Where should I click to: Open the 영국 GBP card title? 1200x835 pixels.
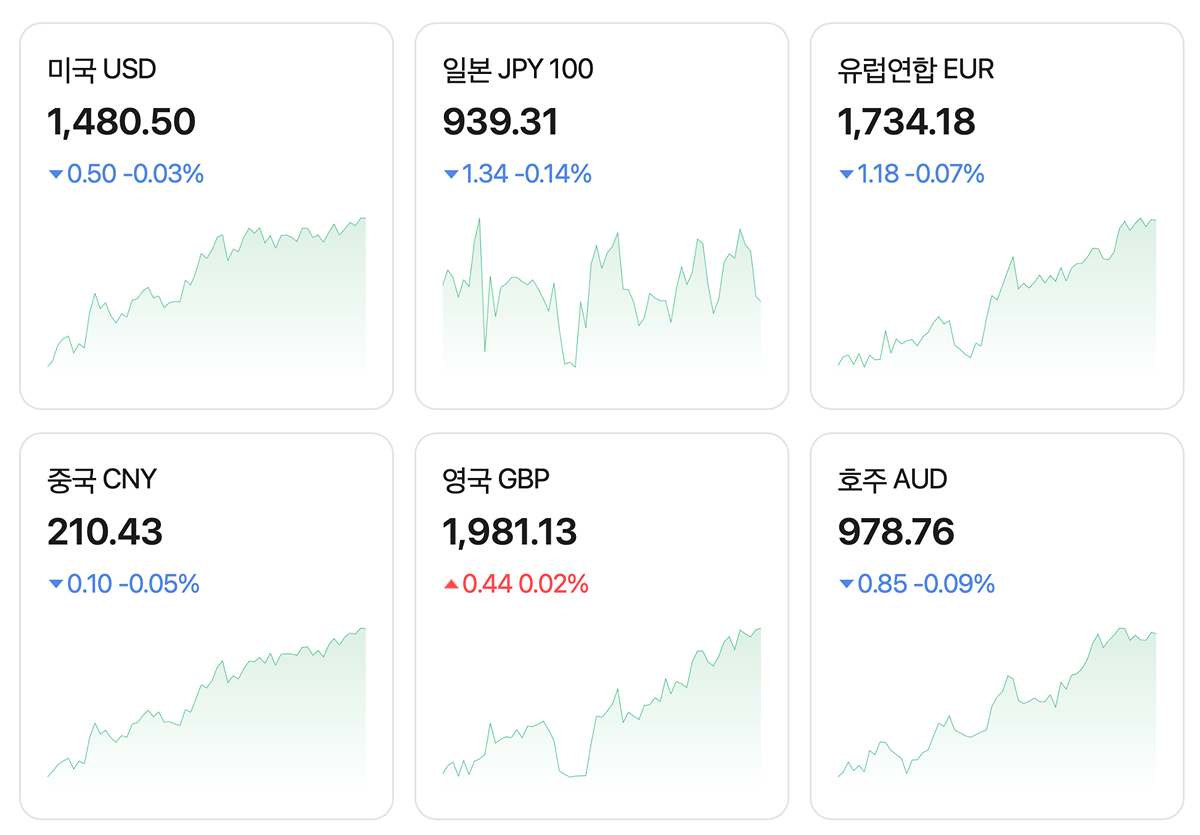pyautogui.click(x=496, y=479)
